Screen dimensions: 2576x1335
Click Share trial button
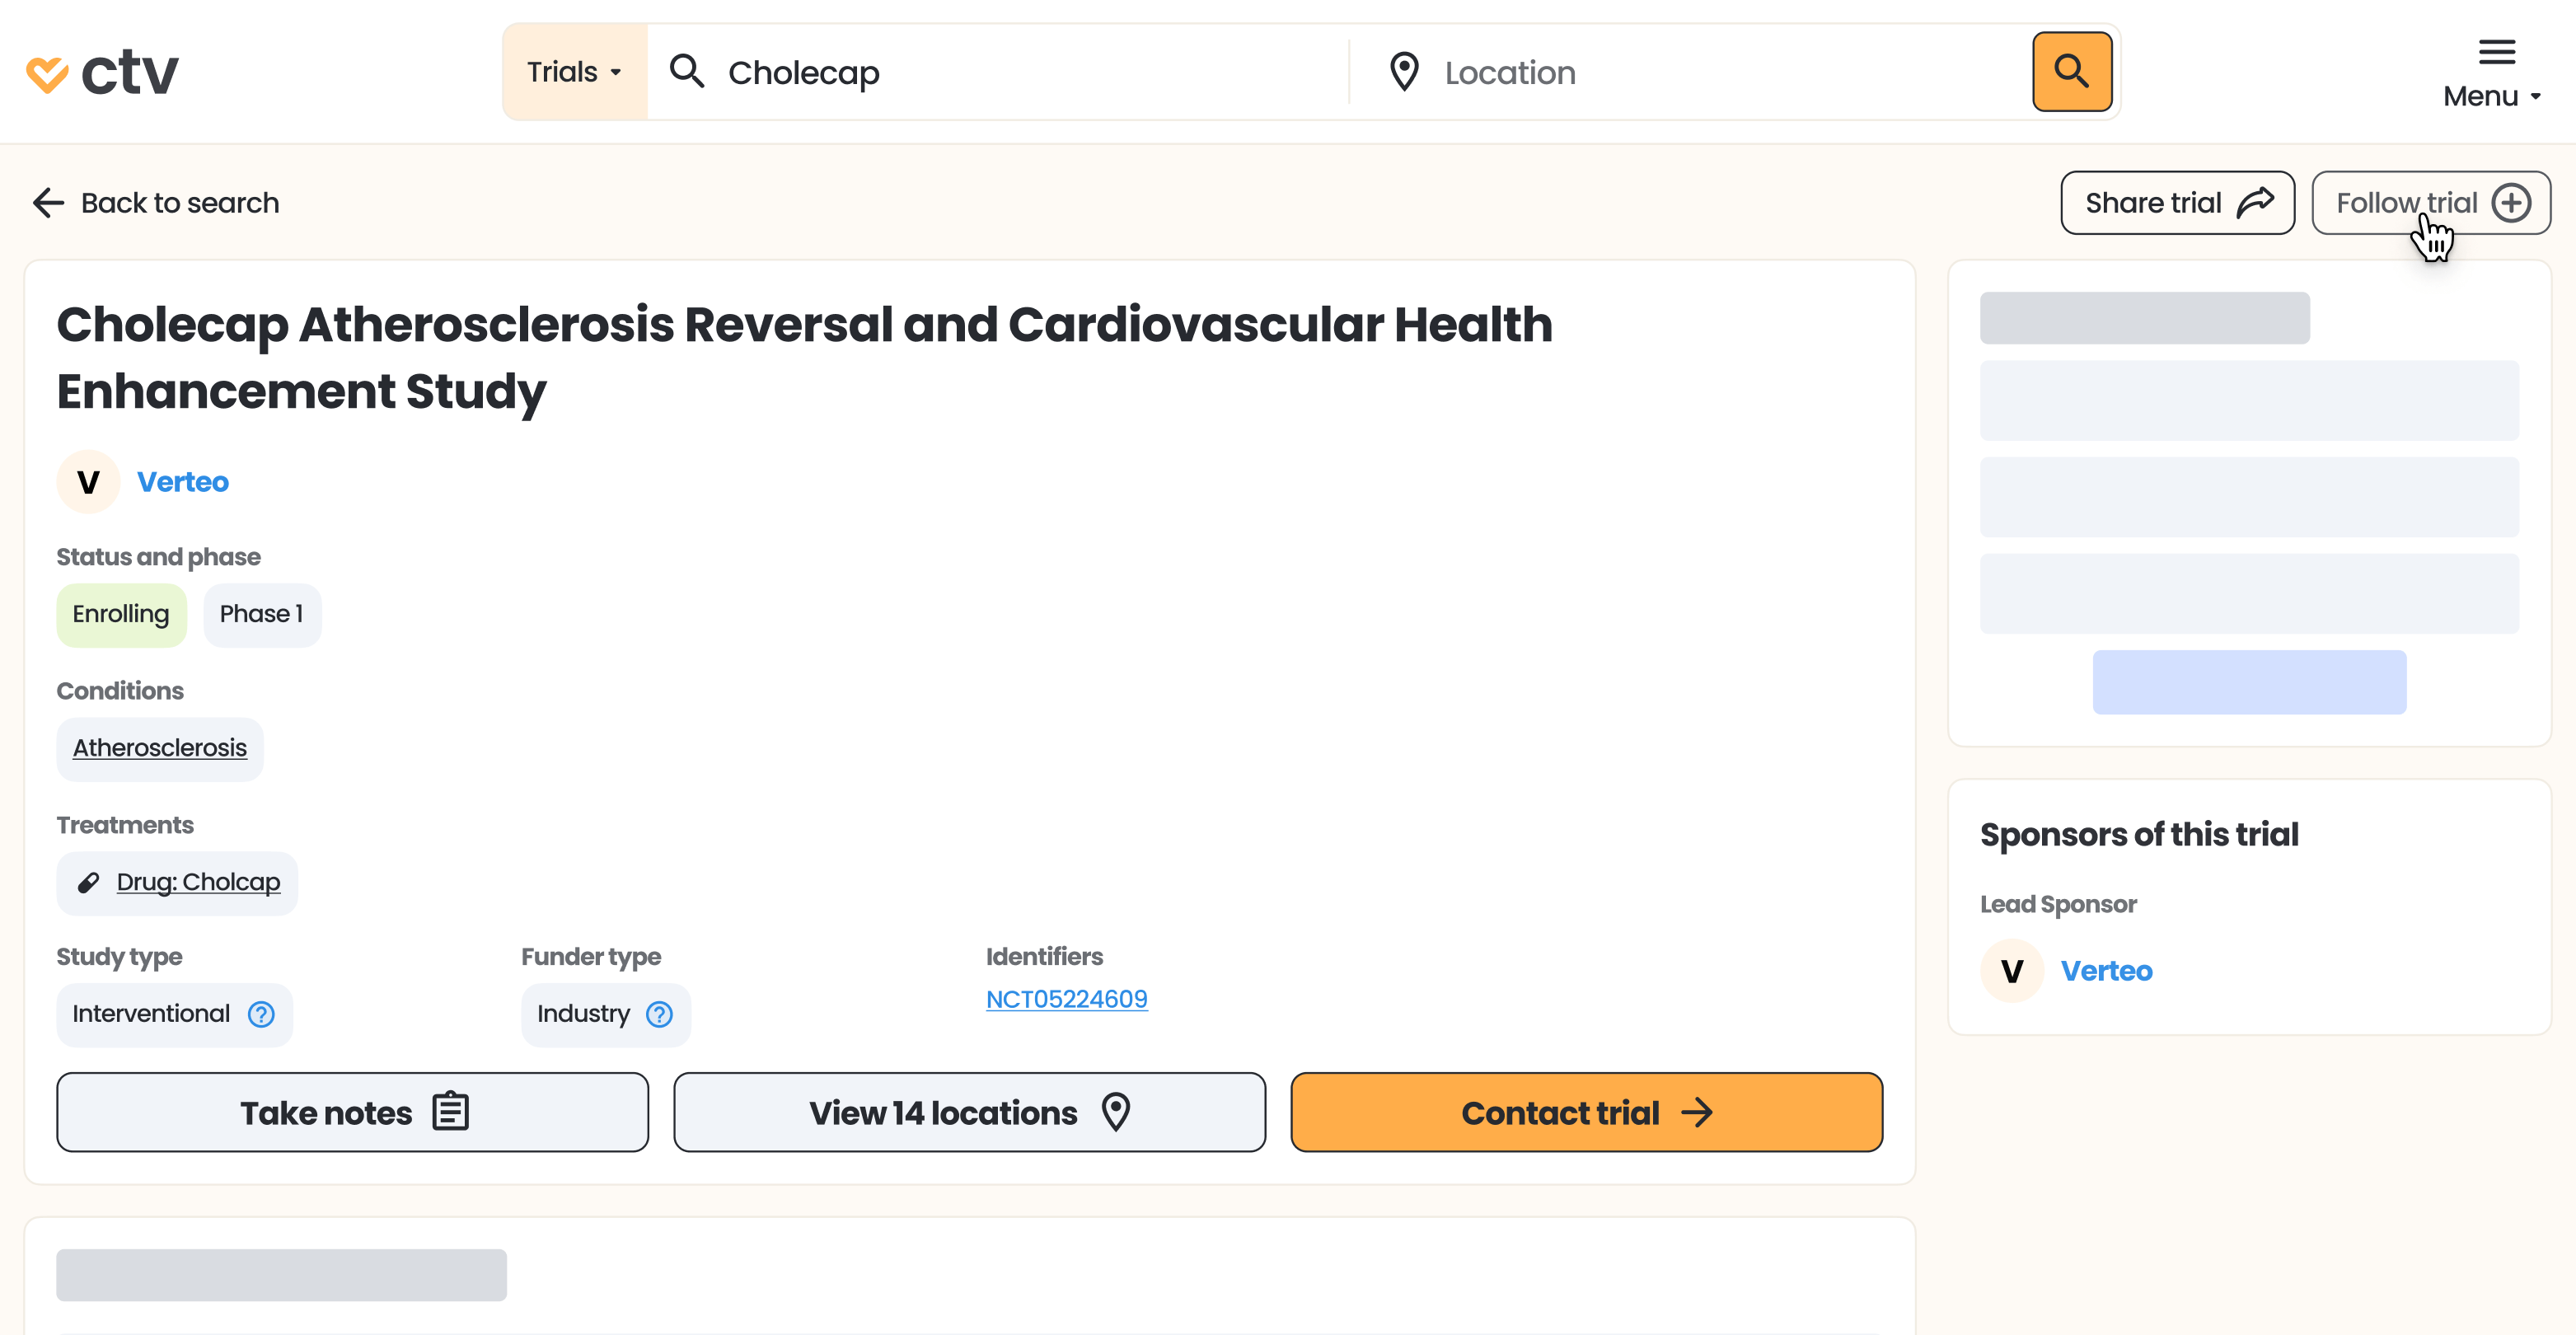(x=2177, y=203)
